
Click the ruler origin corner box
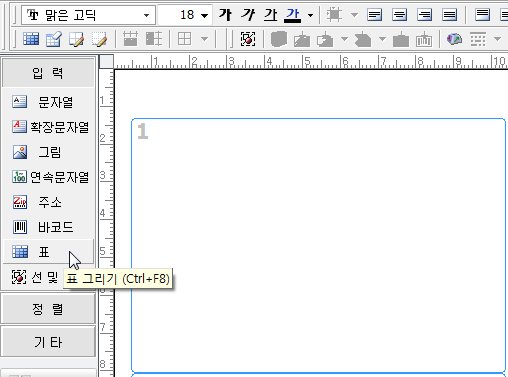106,62
